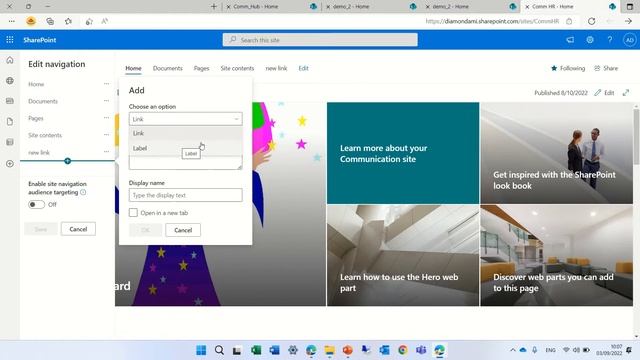Click the plus circle to add navigation link
Image resolution: width=640 pixels, height=360 pixels.
tap(68, 161)
